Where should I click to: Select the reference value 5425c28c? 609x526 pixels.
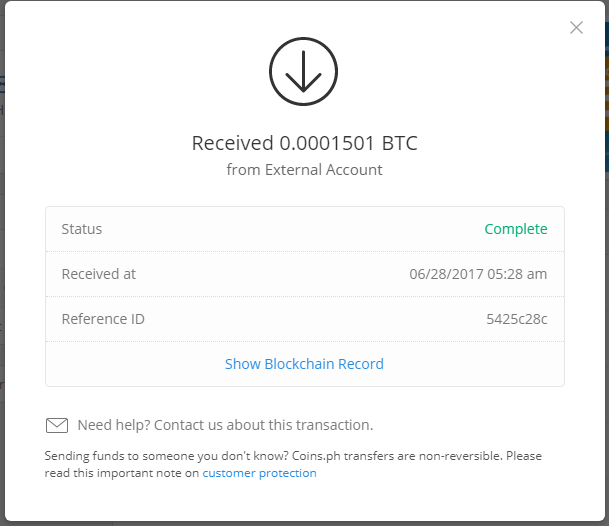point(517,319)
